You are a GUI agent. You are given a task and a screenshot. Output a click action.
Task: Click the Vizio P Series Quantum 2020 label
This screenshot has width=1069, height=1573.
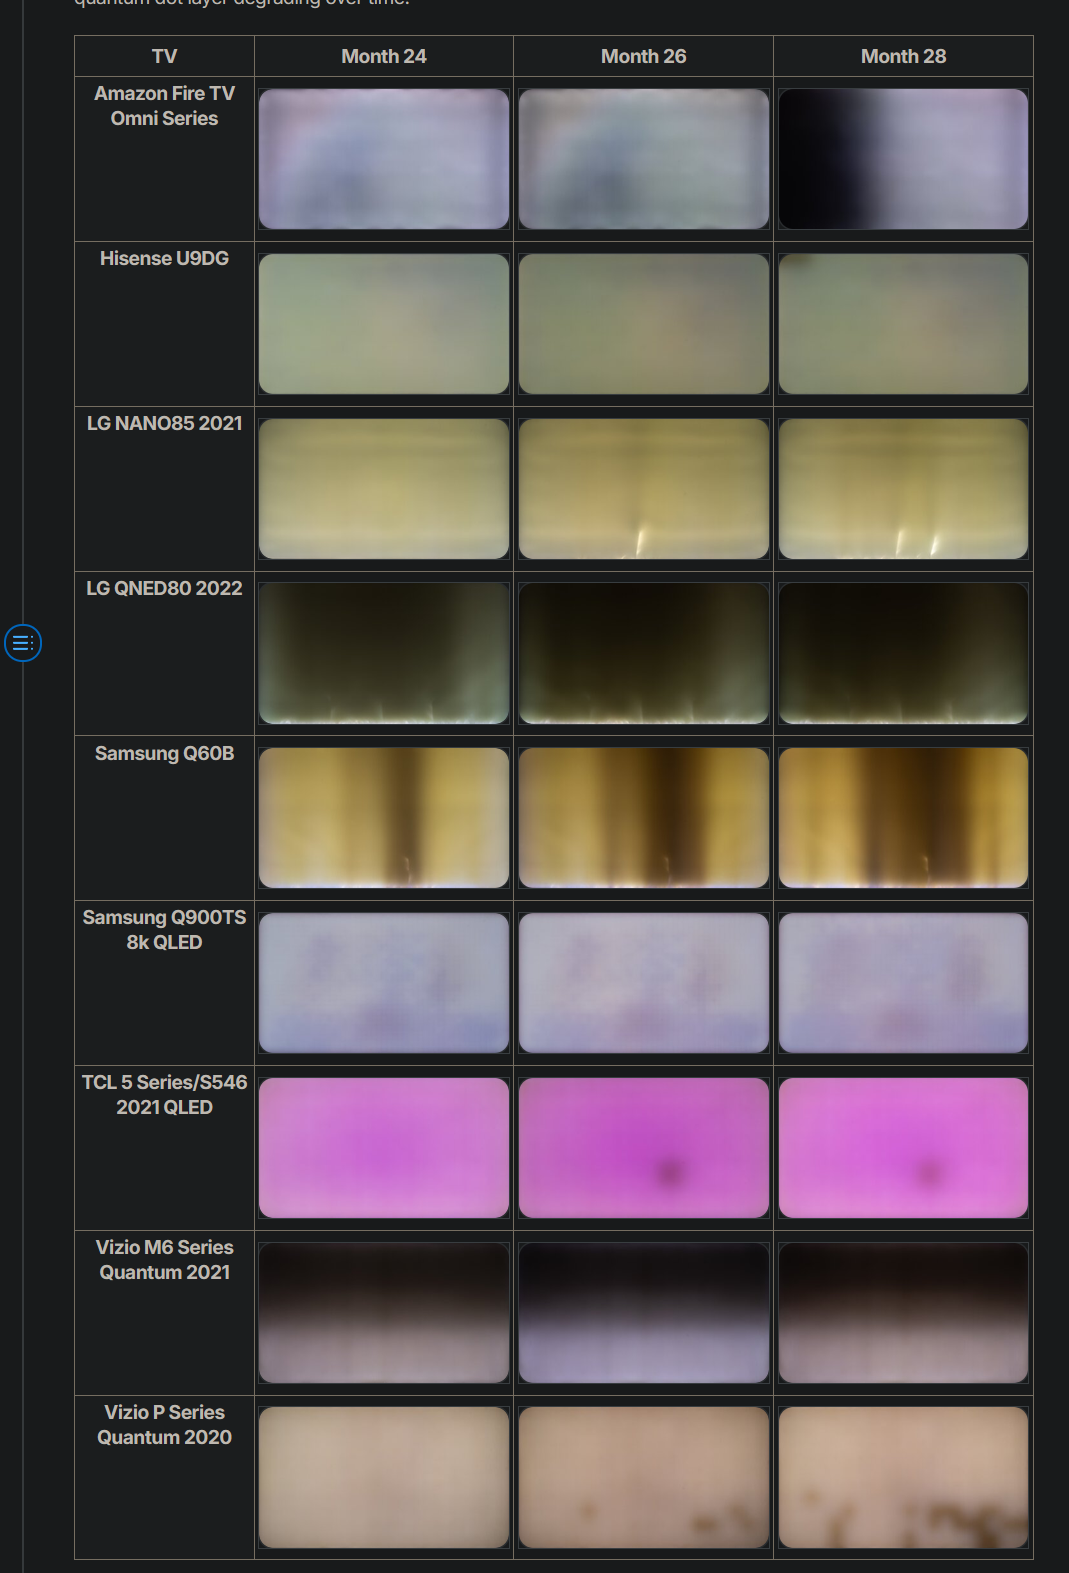click(x=164, y=1425)
